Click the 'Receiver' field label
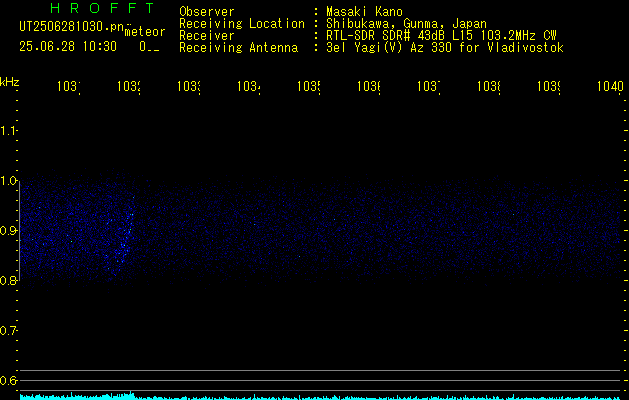The width and height of the screenshot is (629, 400). click(x=207, y=36)
